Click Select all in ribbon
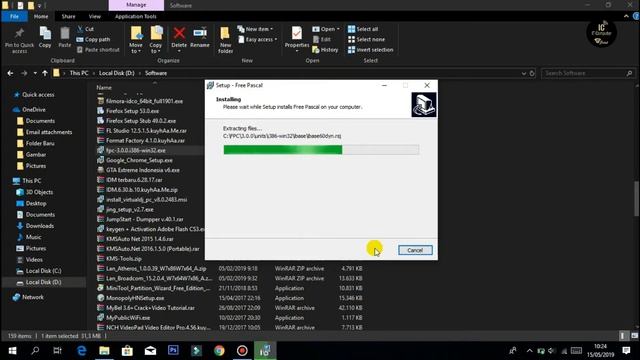This screenshot has height=360, width=640. click(363, 29)
